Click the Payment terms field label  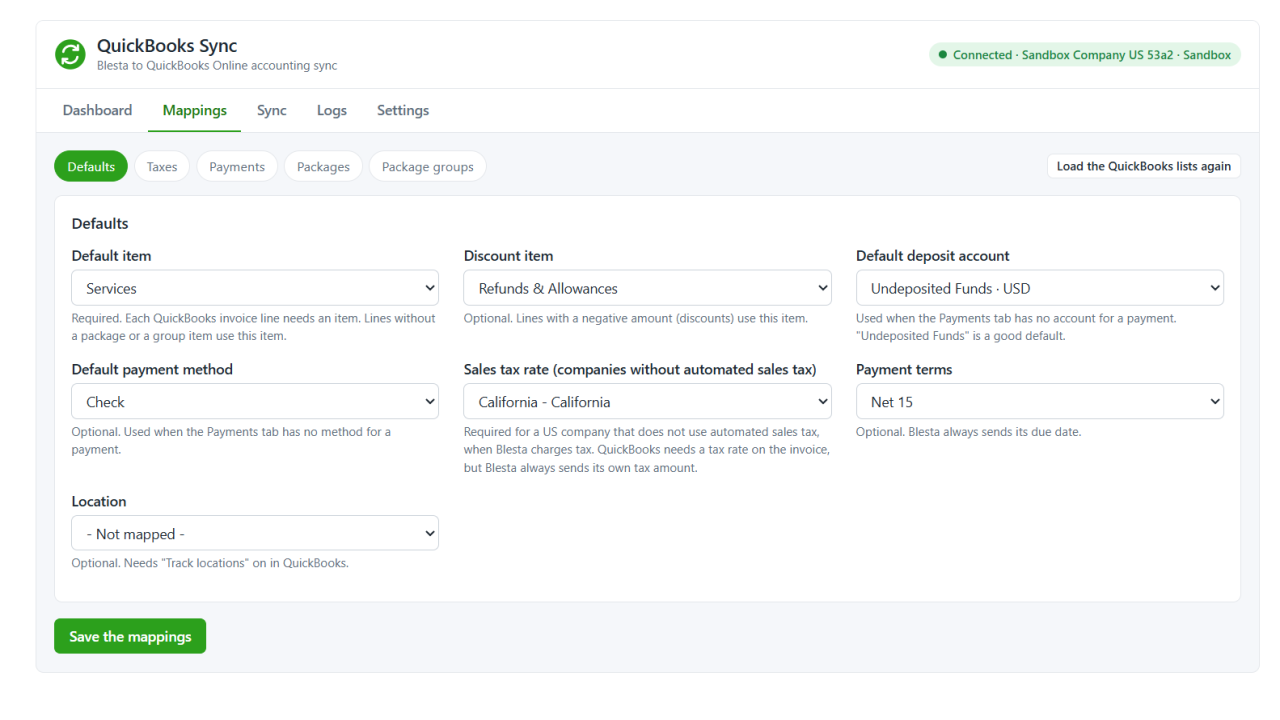tap(904, 369)
